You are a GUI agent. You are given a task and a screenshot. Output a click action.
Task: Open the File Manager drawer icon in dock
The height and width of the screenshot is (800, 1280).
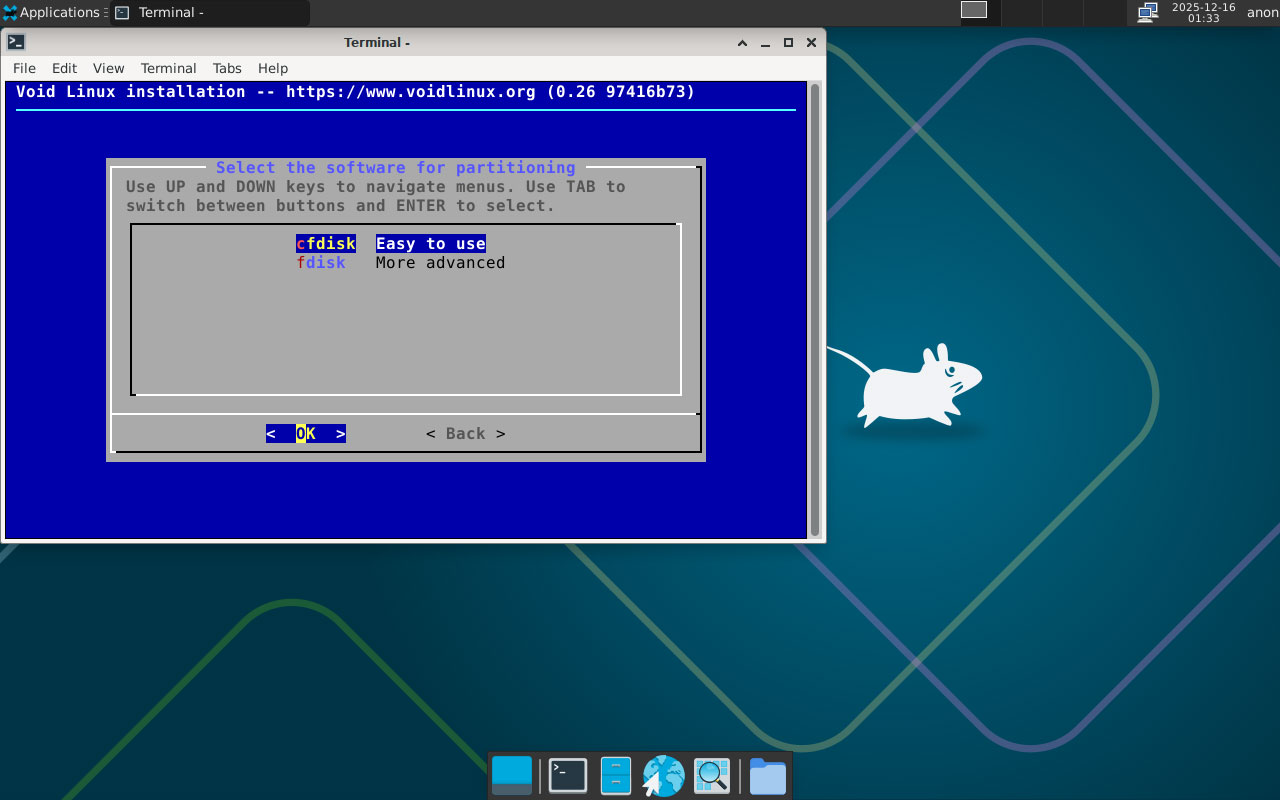615,776
